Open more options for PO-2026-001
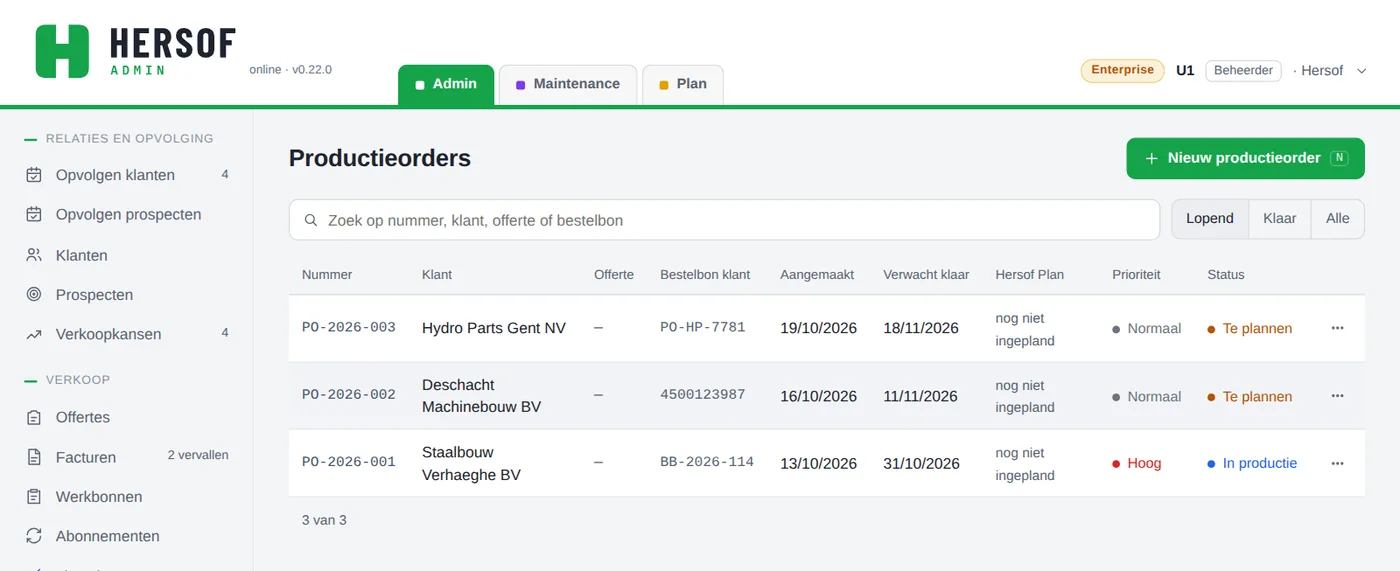 tap(1337, 463)
